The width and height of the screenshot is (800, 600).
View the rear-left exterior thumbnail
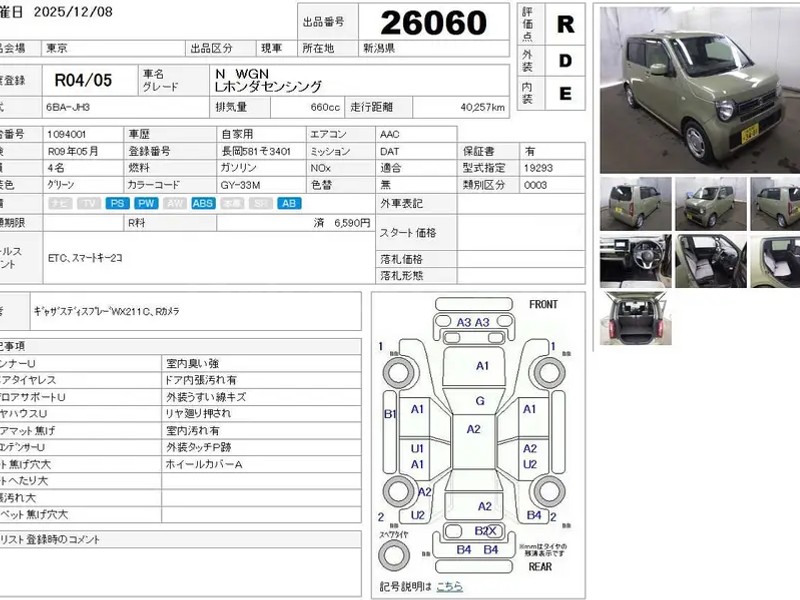tap(635, 204)
